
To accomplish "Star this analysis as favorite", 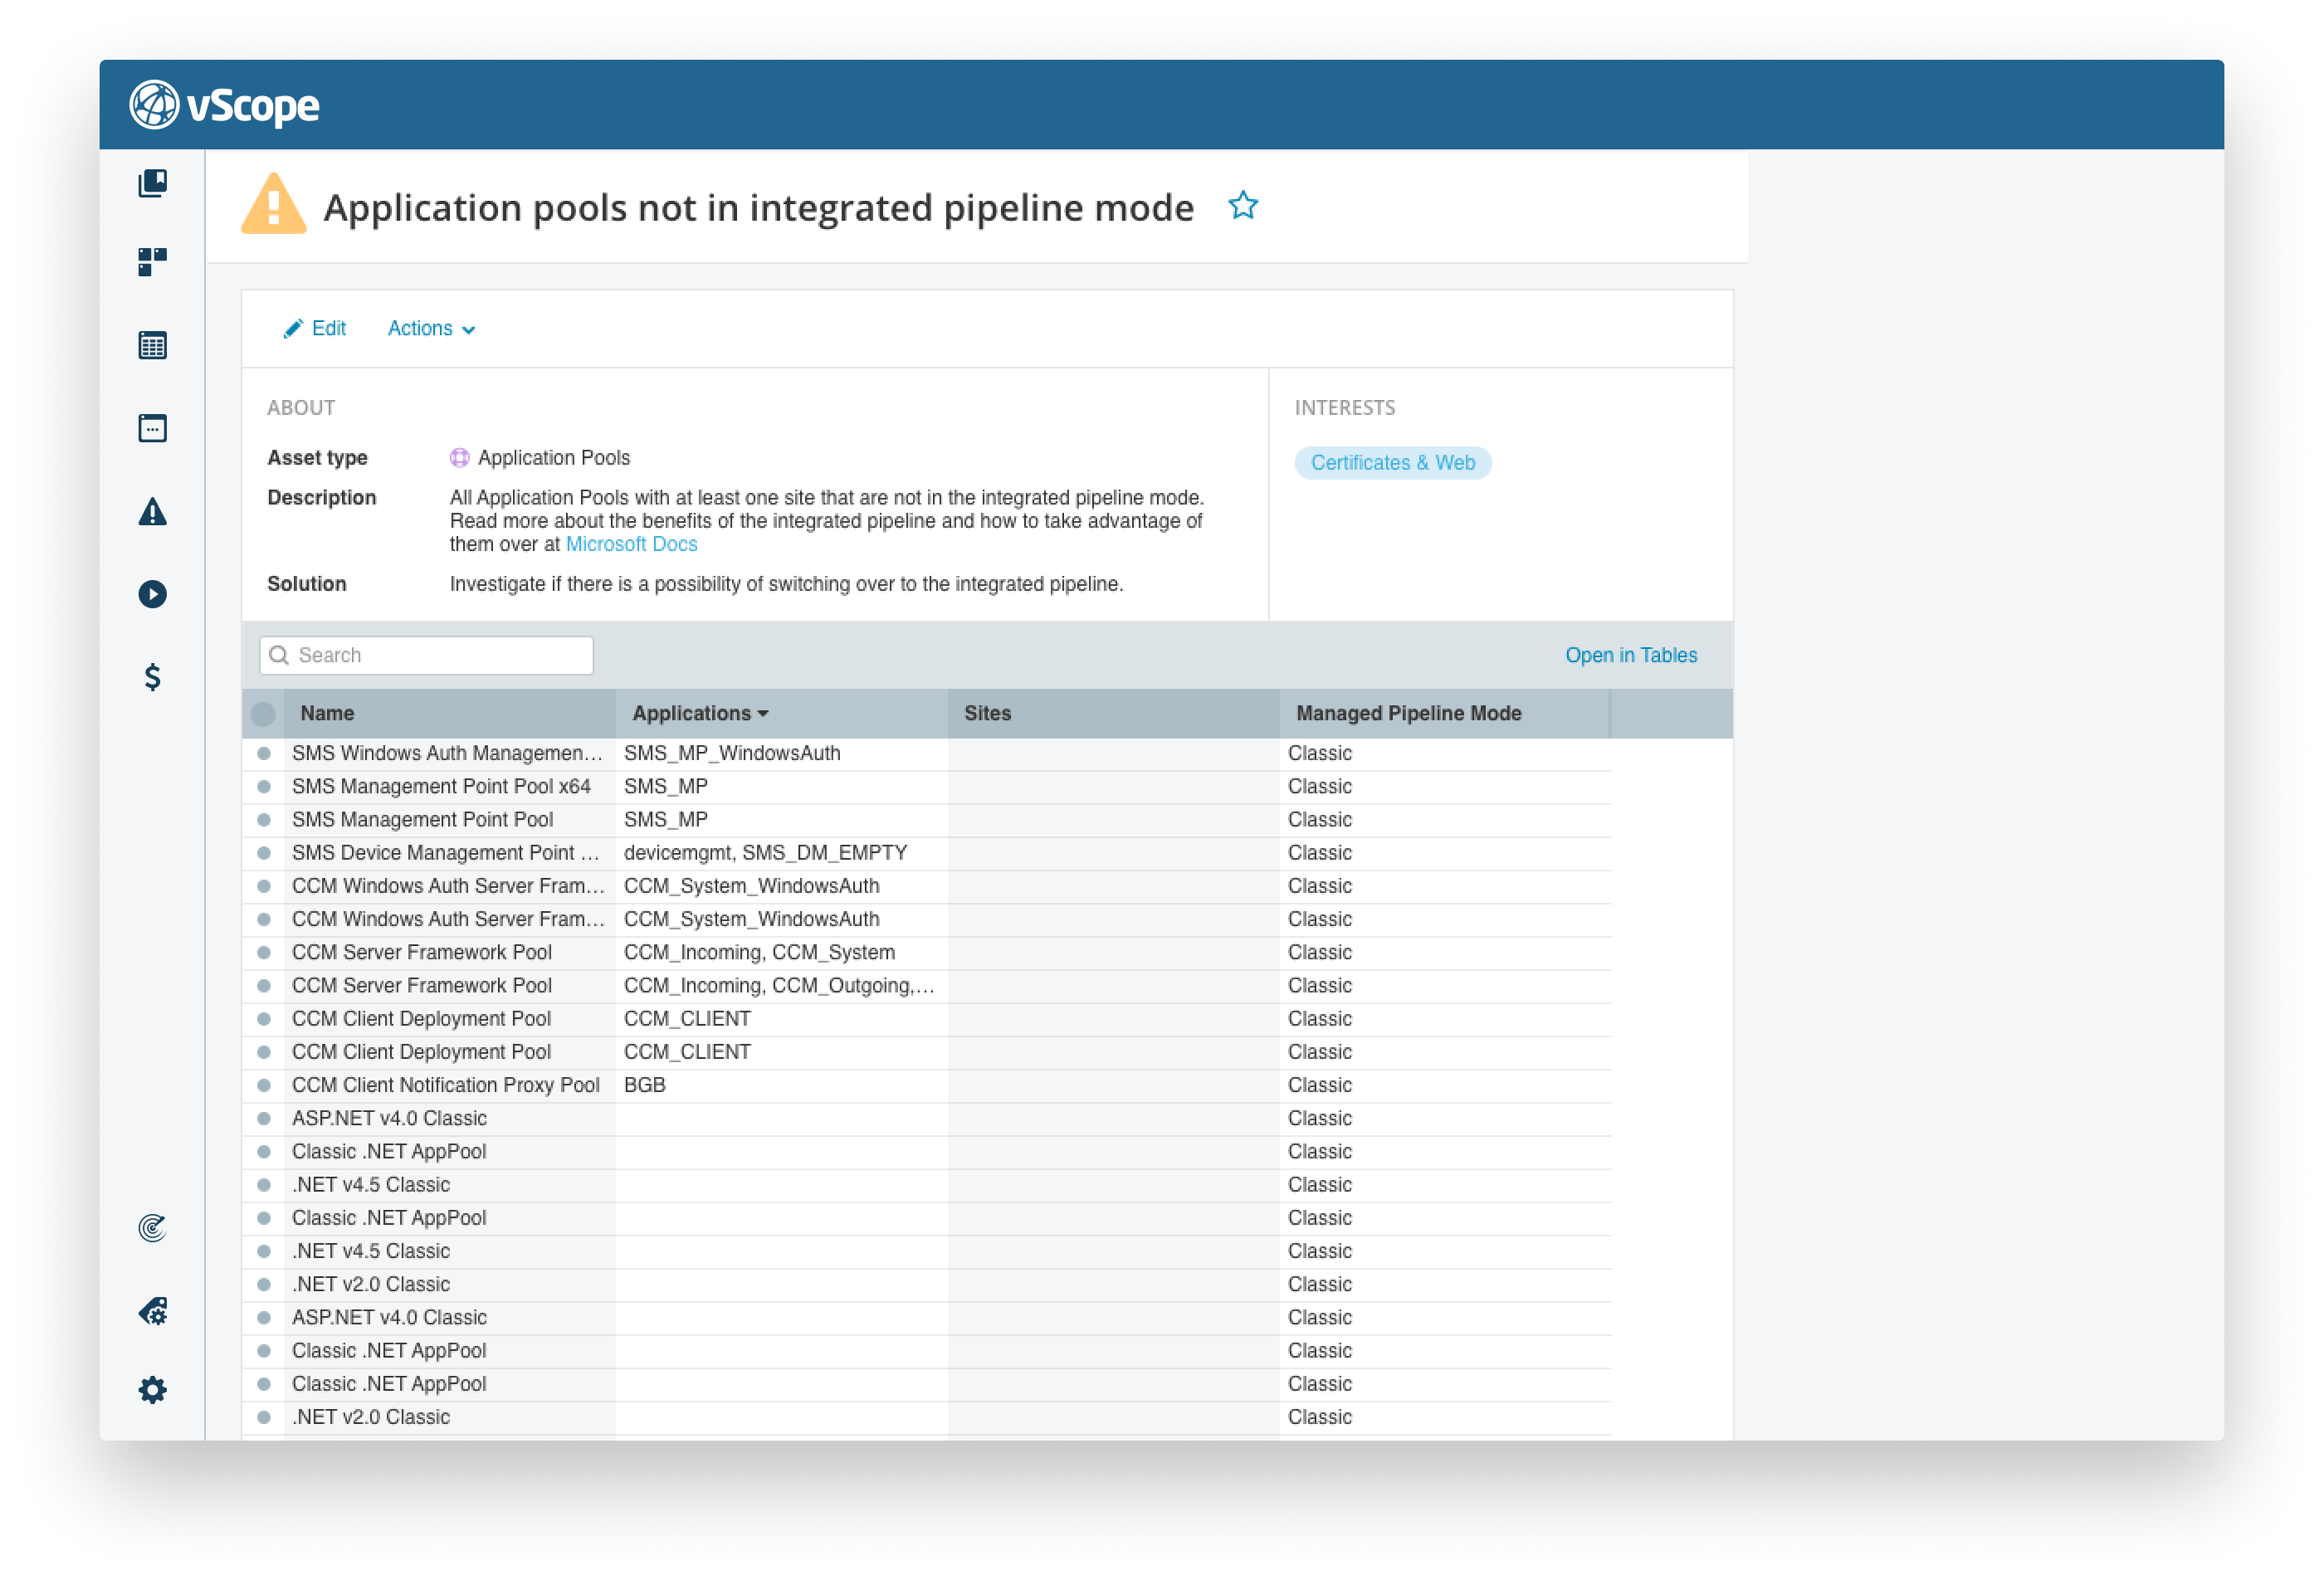I will (1242, 205).
